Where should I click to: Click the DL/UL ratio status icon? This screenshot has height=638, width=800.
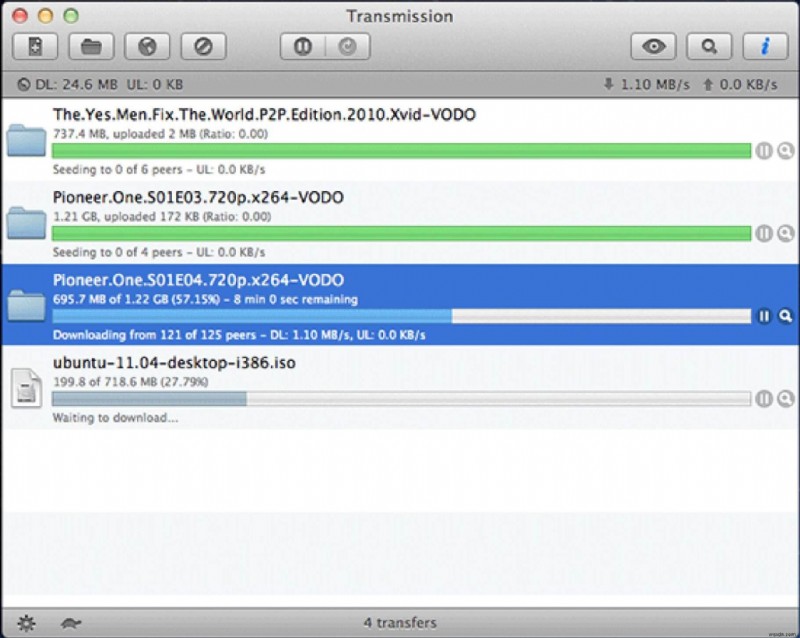point(23,84)
